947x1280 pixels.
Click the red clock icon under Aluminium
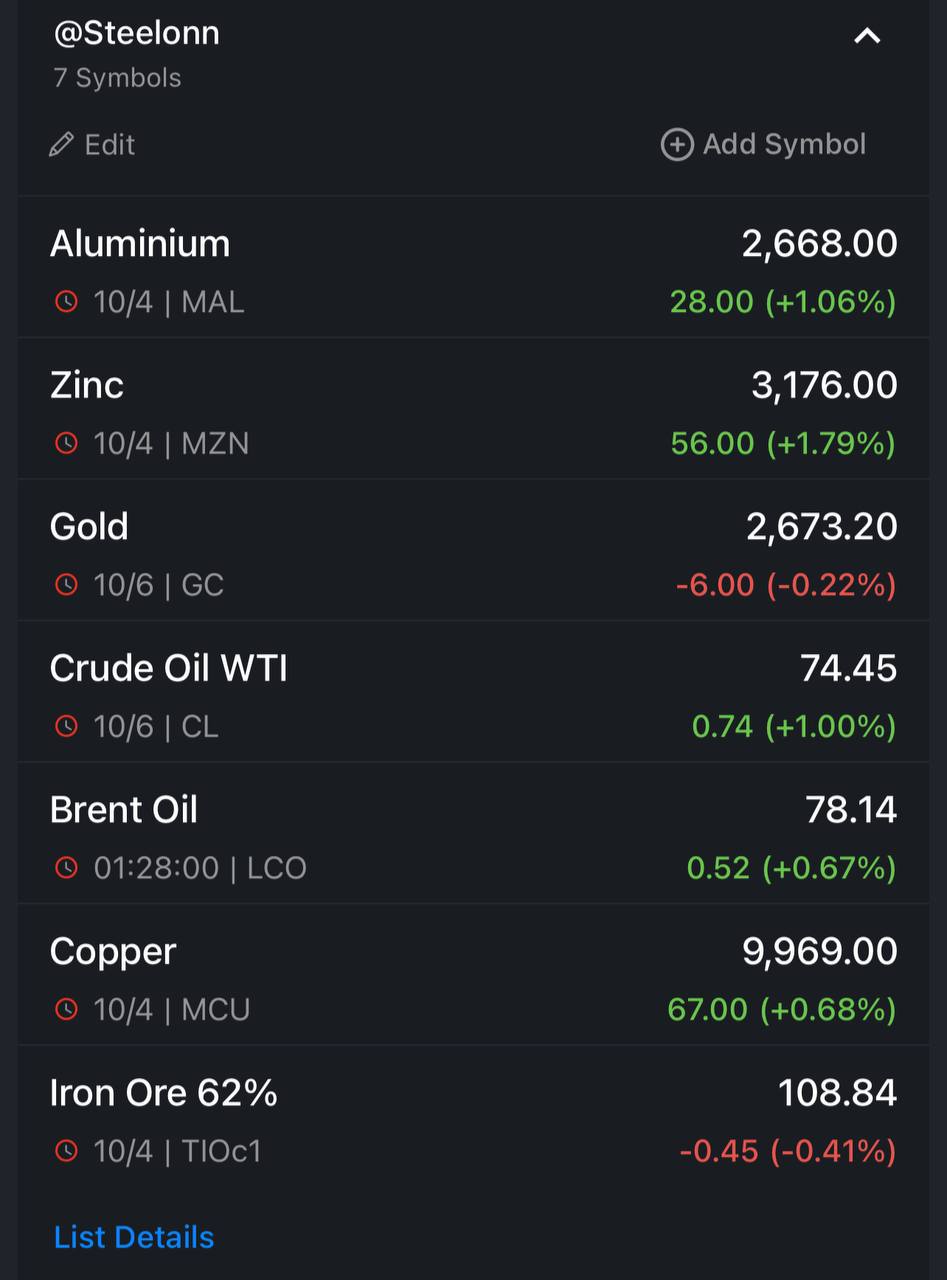(x=66, y=302)
